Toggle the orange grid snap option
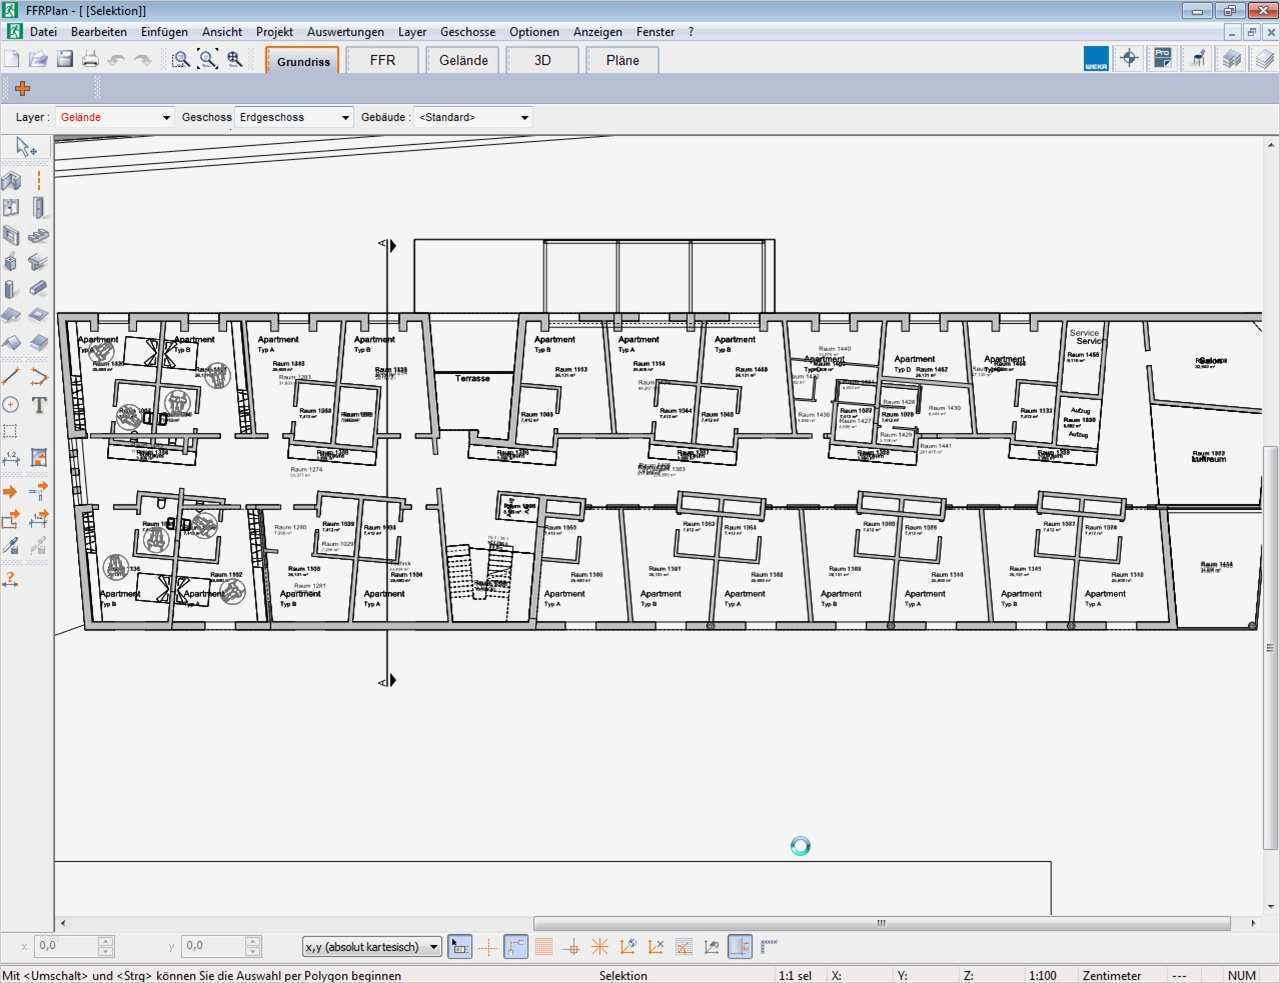The height and width of the screenshot is (983, 1280). tap(544, 946)
